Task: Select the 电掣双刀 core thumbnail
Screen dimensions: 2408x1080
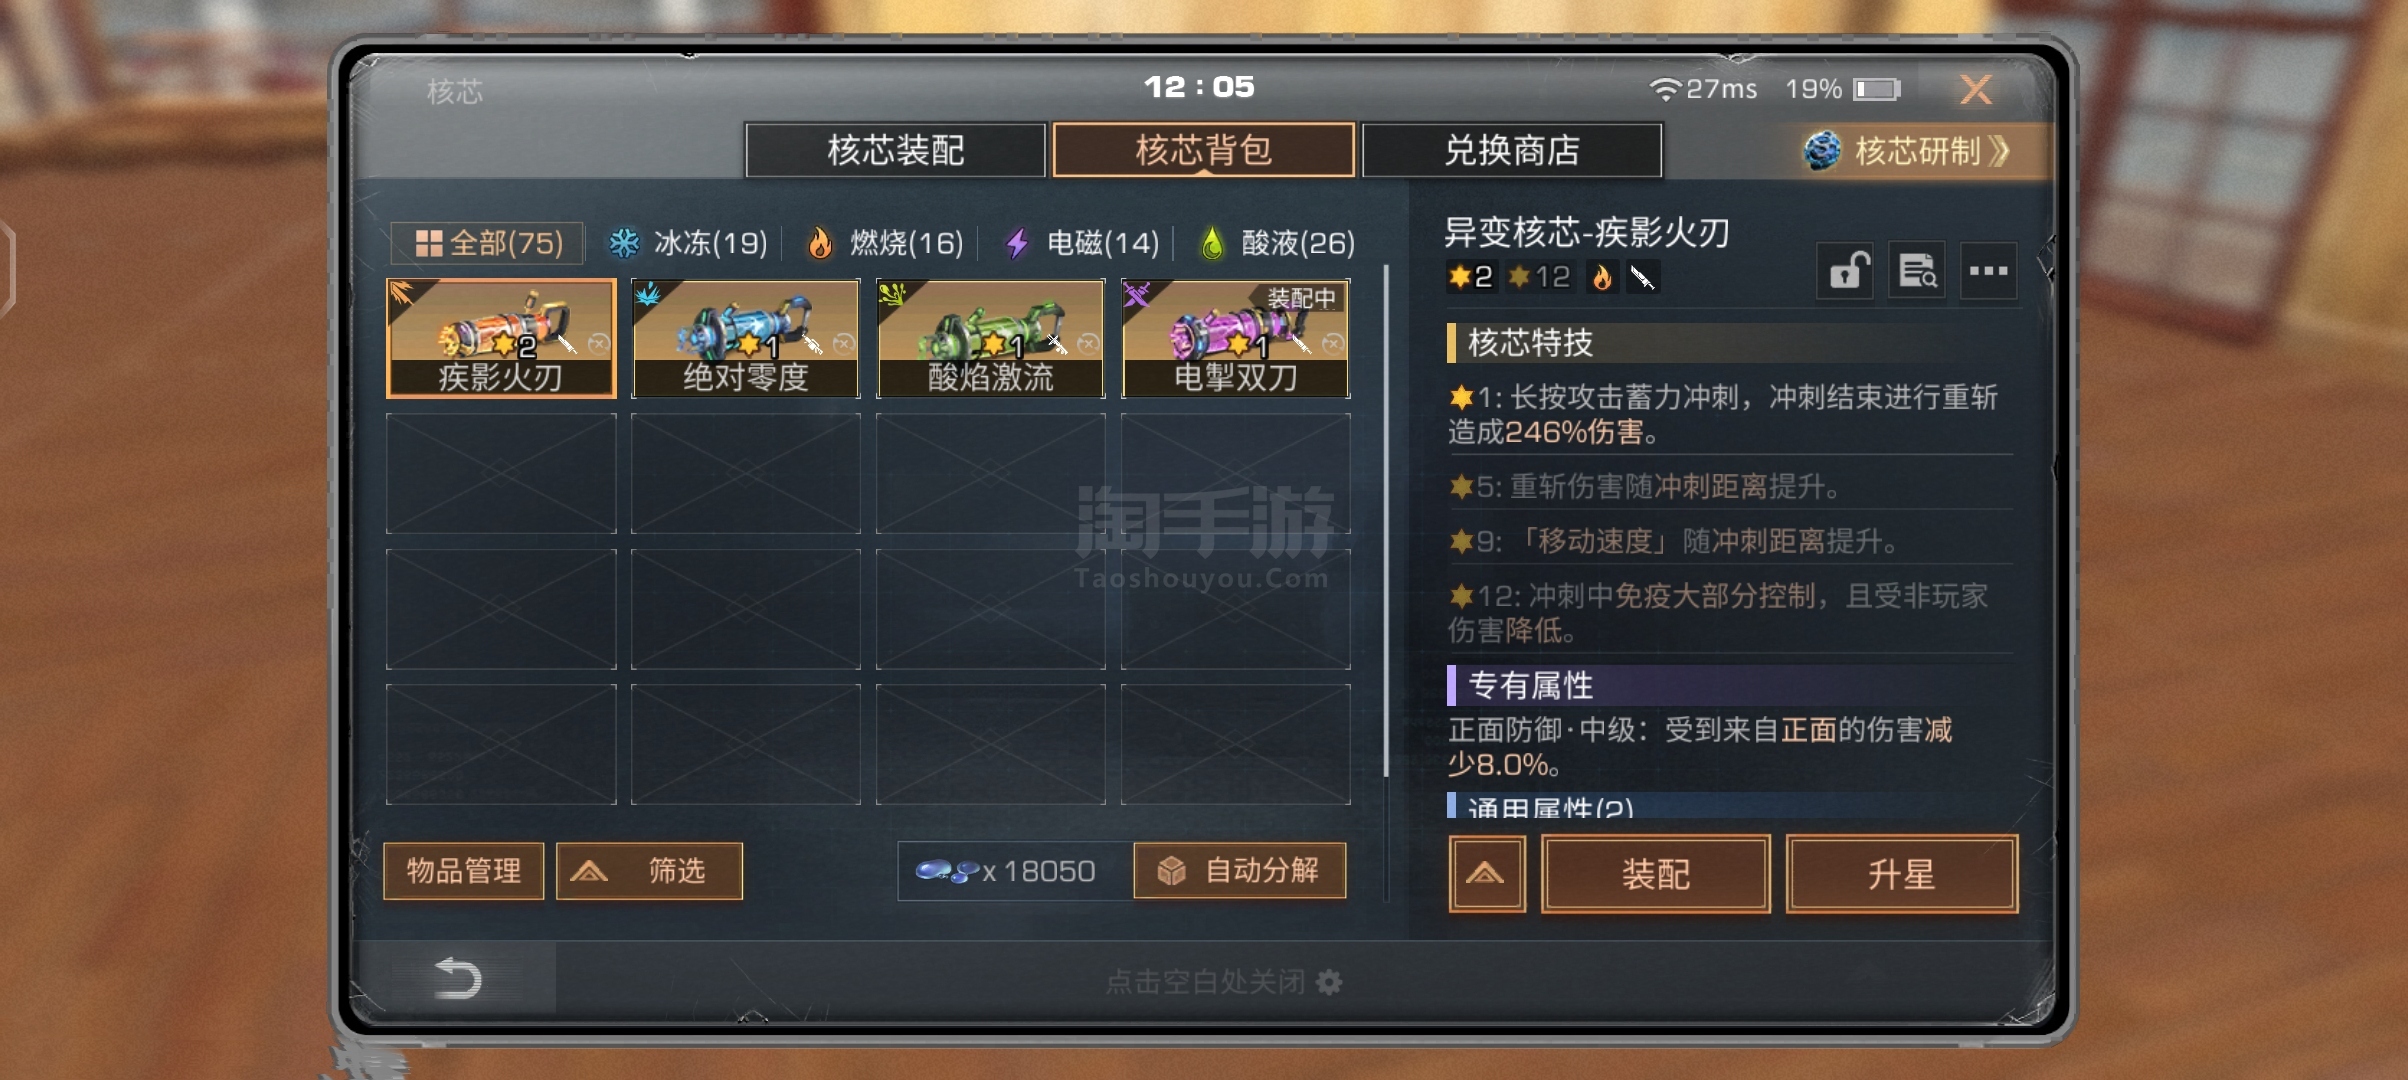Action: 1235,338
